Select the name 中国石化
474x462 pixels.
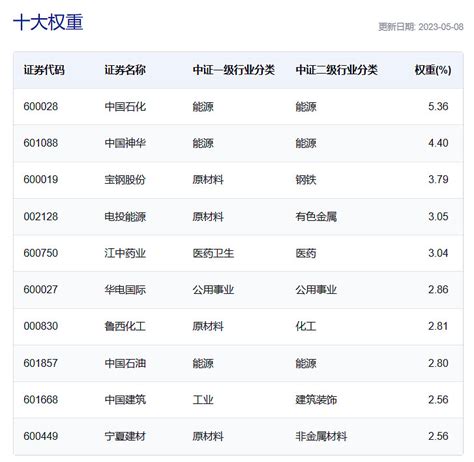125,107
